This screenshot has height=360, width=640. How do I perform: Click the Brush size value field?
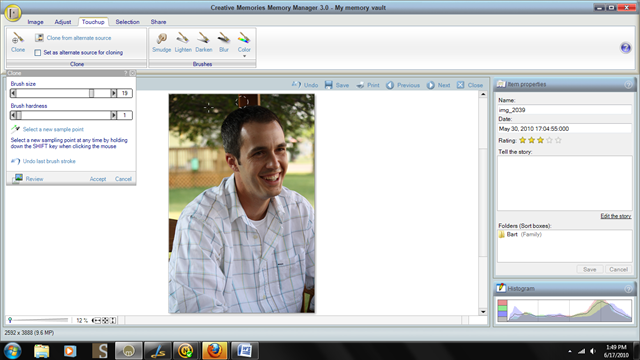click(x=124, y=93)
